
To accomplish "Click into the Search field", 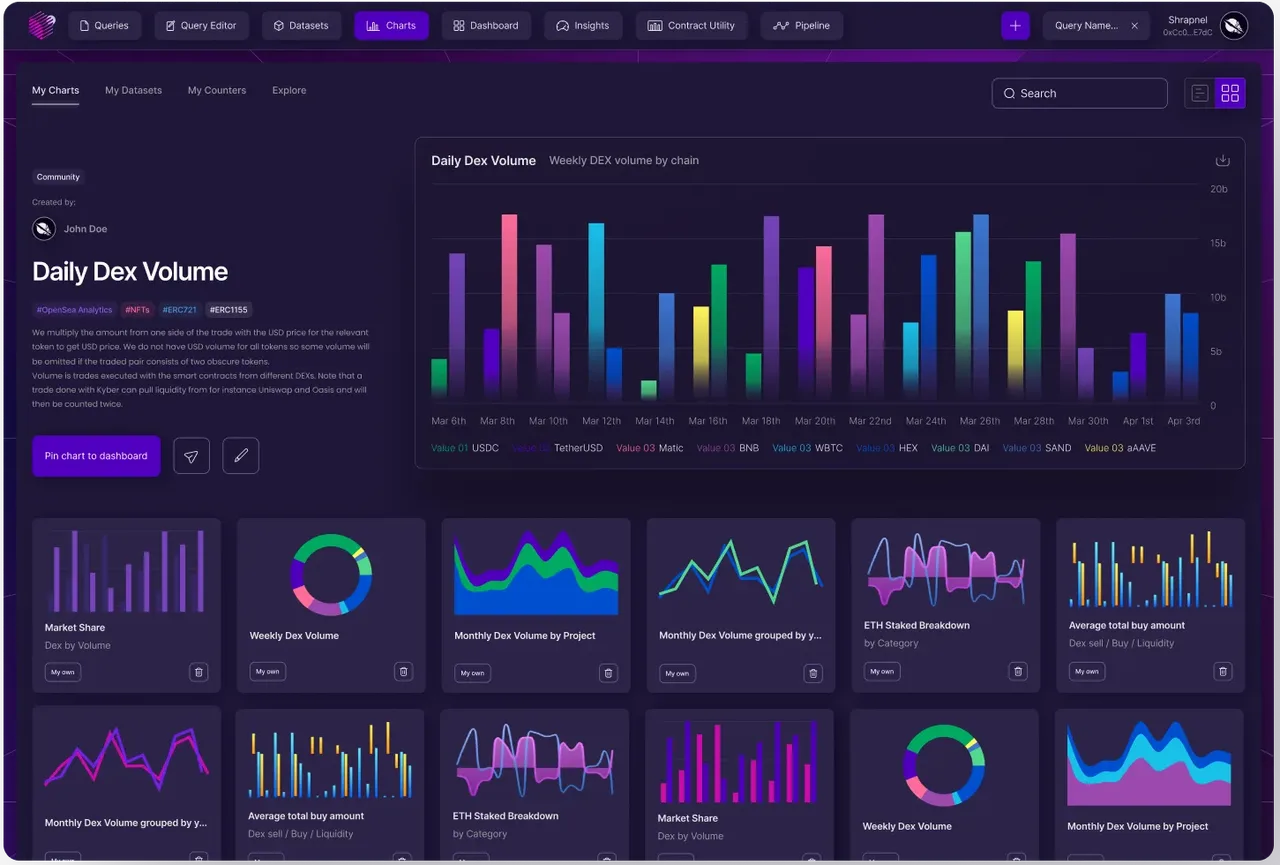I will (1079, 93).
